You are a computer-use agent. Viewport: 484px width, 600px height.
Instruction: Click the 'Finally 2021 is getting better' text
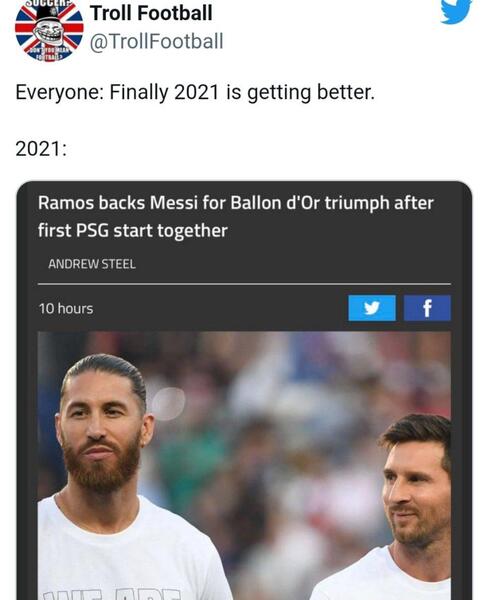[x=242, y=92]
